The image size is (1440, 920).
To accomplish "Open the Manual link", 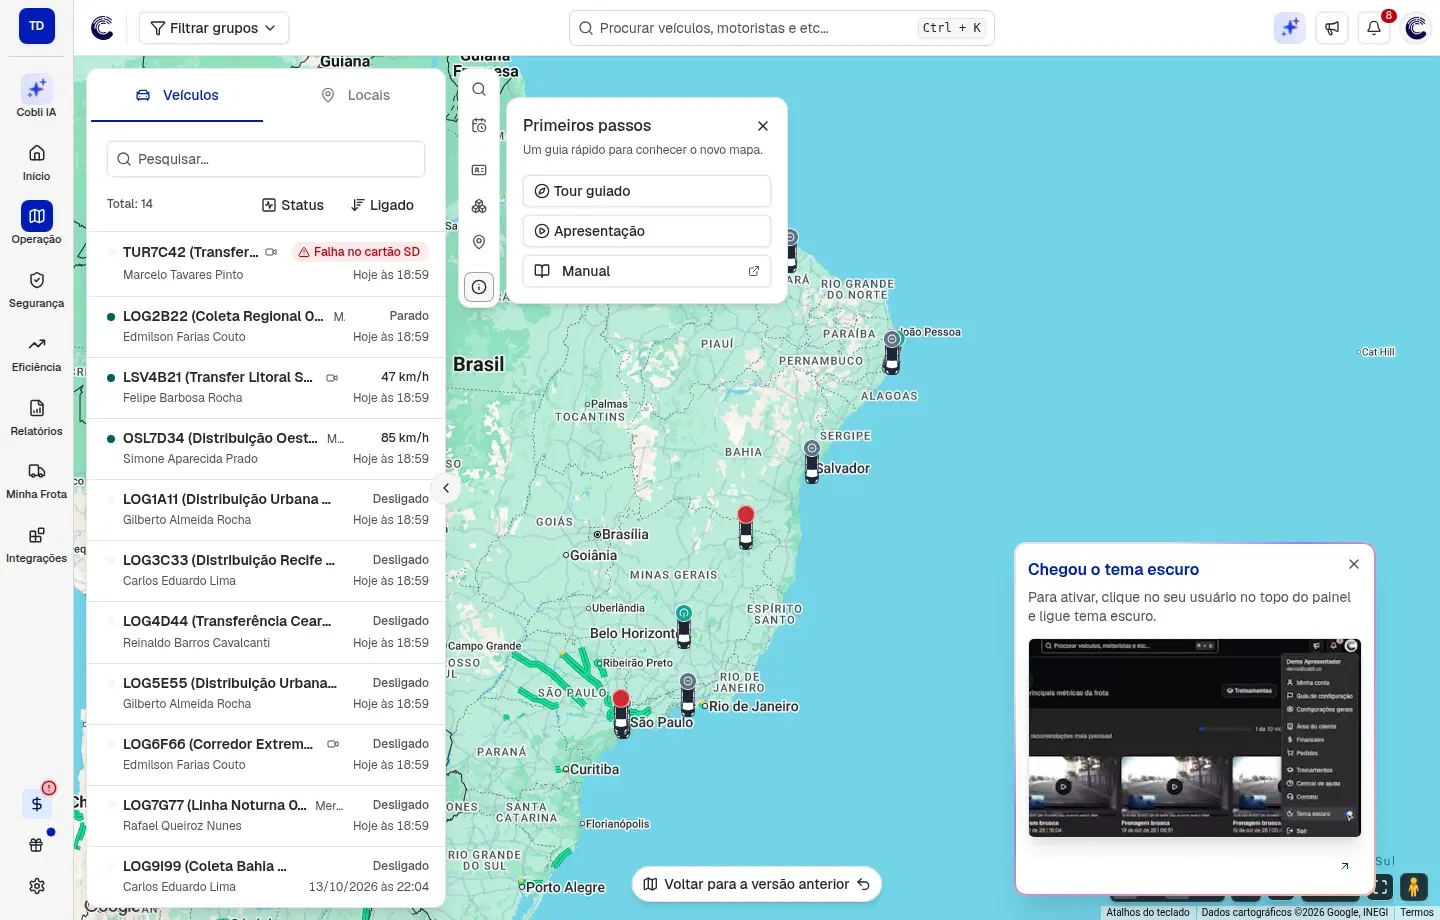I will (647, 271).
